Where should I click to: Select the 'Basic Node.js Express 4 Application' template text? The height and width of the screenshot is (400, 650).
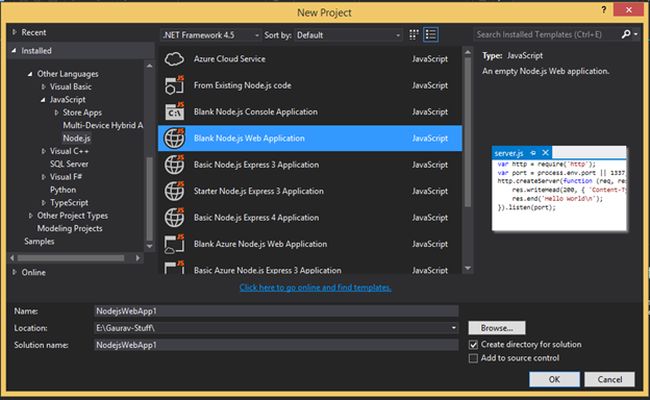point(257,218)
